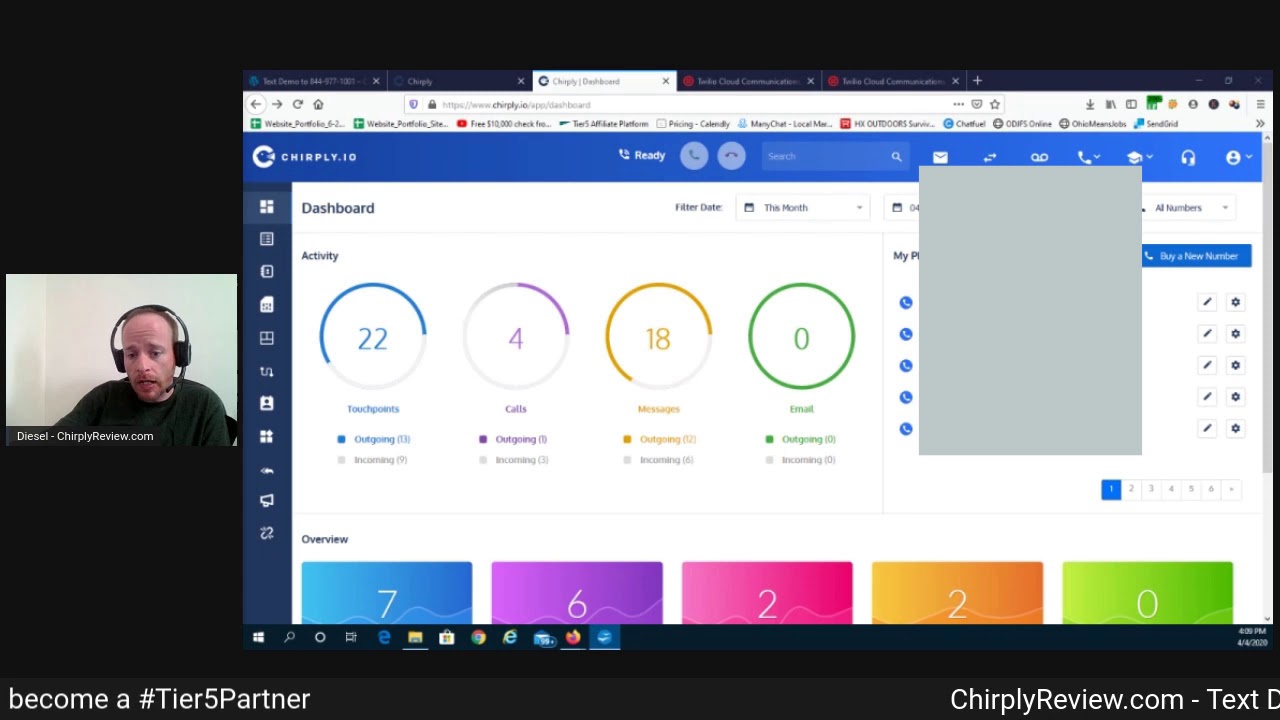
Task: Click the reply-all arrow icon in sidebar
Action: tap(266, 470)
